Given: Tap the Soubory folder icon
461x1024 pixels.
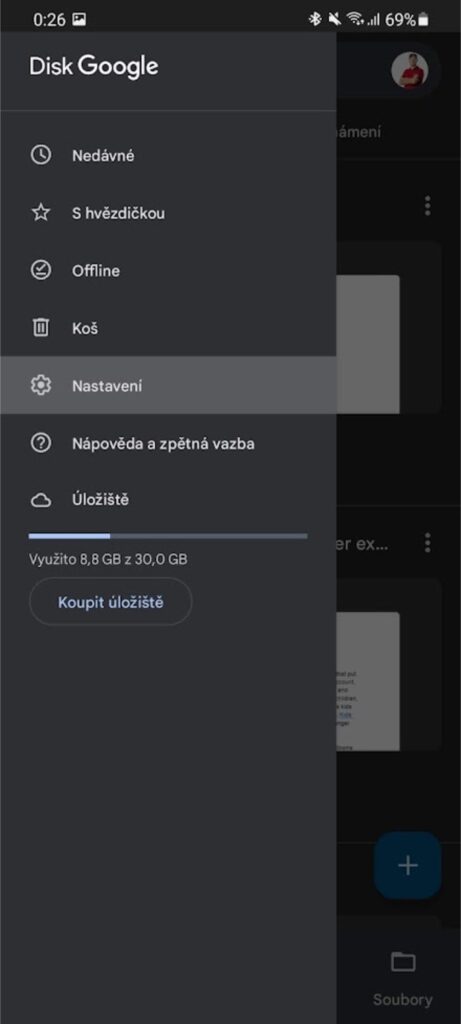Looking at the screenshot, I should point(403,961).
